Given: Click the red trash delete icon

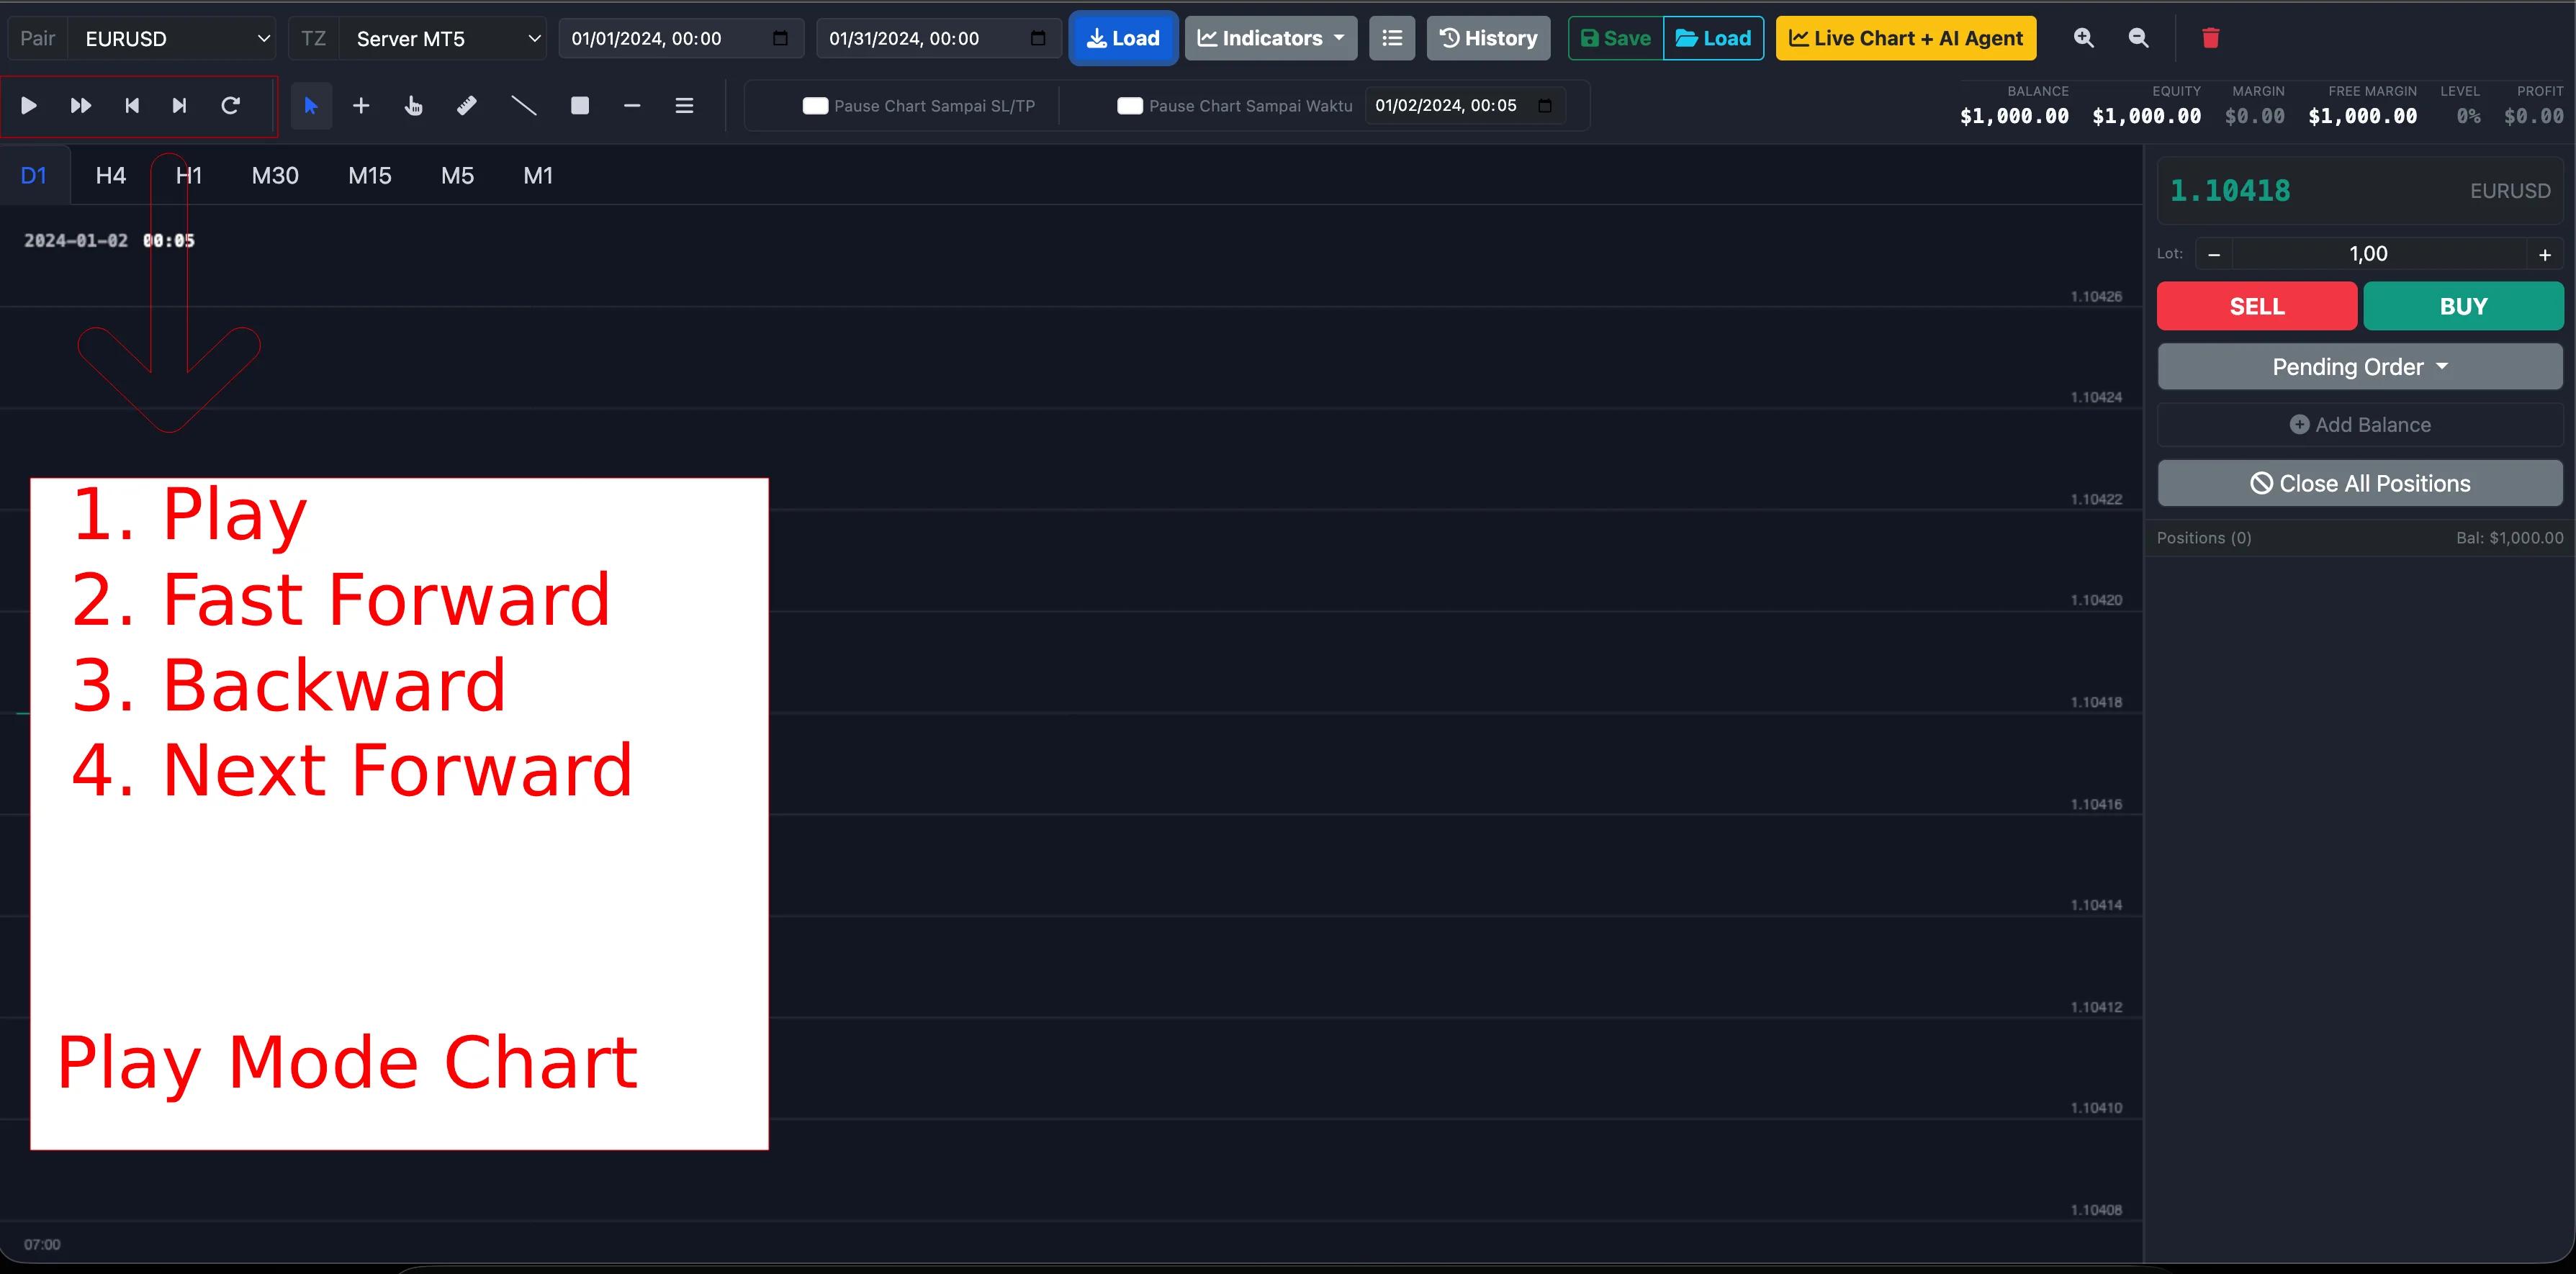Looking at the screenshot, I should [2210, 38].
